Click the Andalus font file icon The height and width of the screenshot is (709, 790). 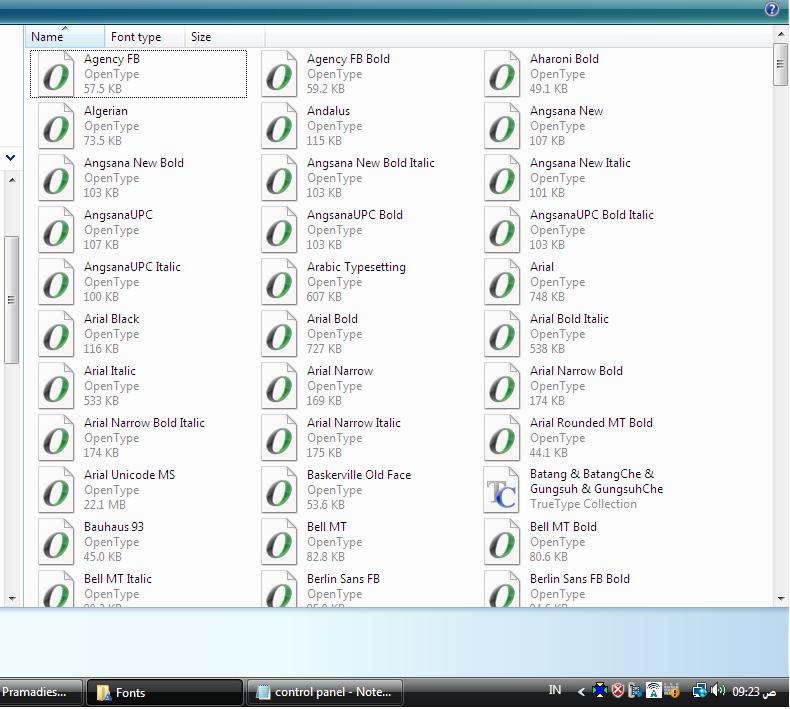(x=279, y=126)
